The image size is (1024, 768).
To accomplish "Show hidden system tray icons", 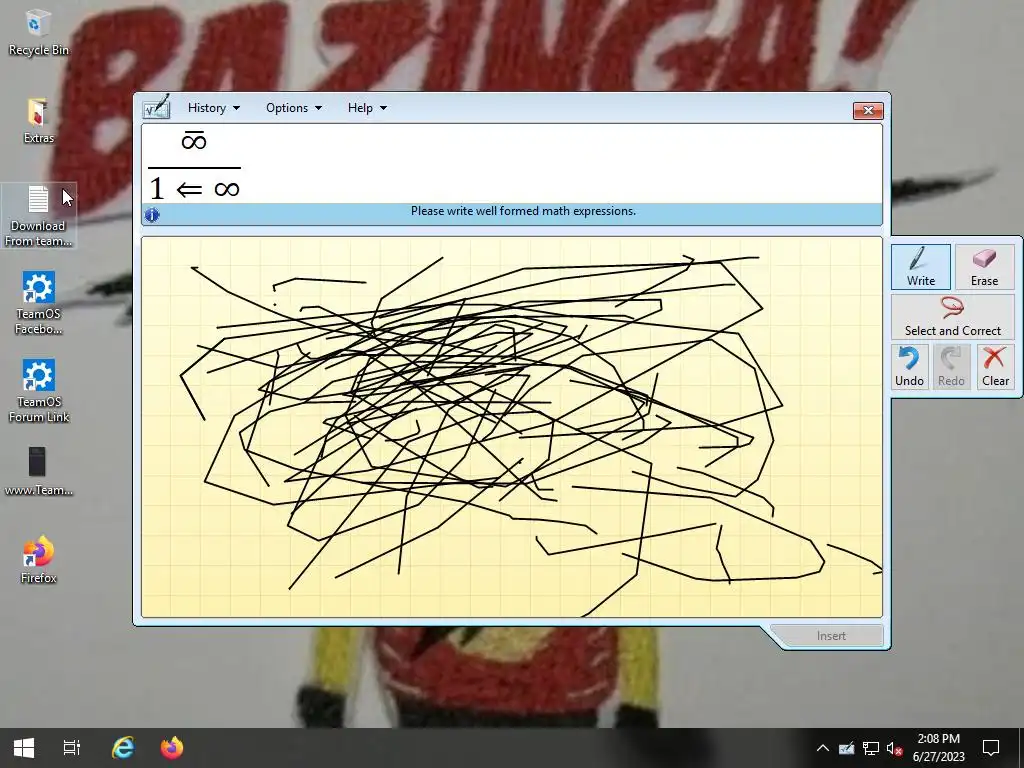I will point(823,748).
